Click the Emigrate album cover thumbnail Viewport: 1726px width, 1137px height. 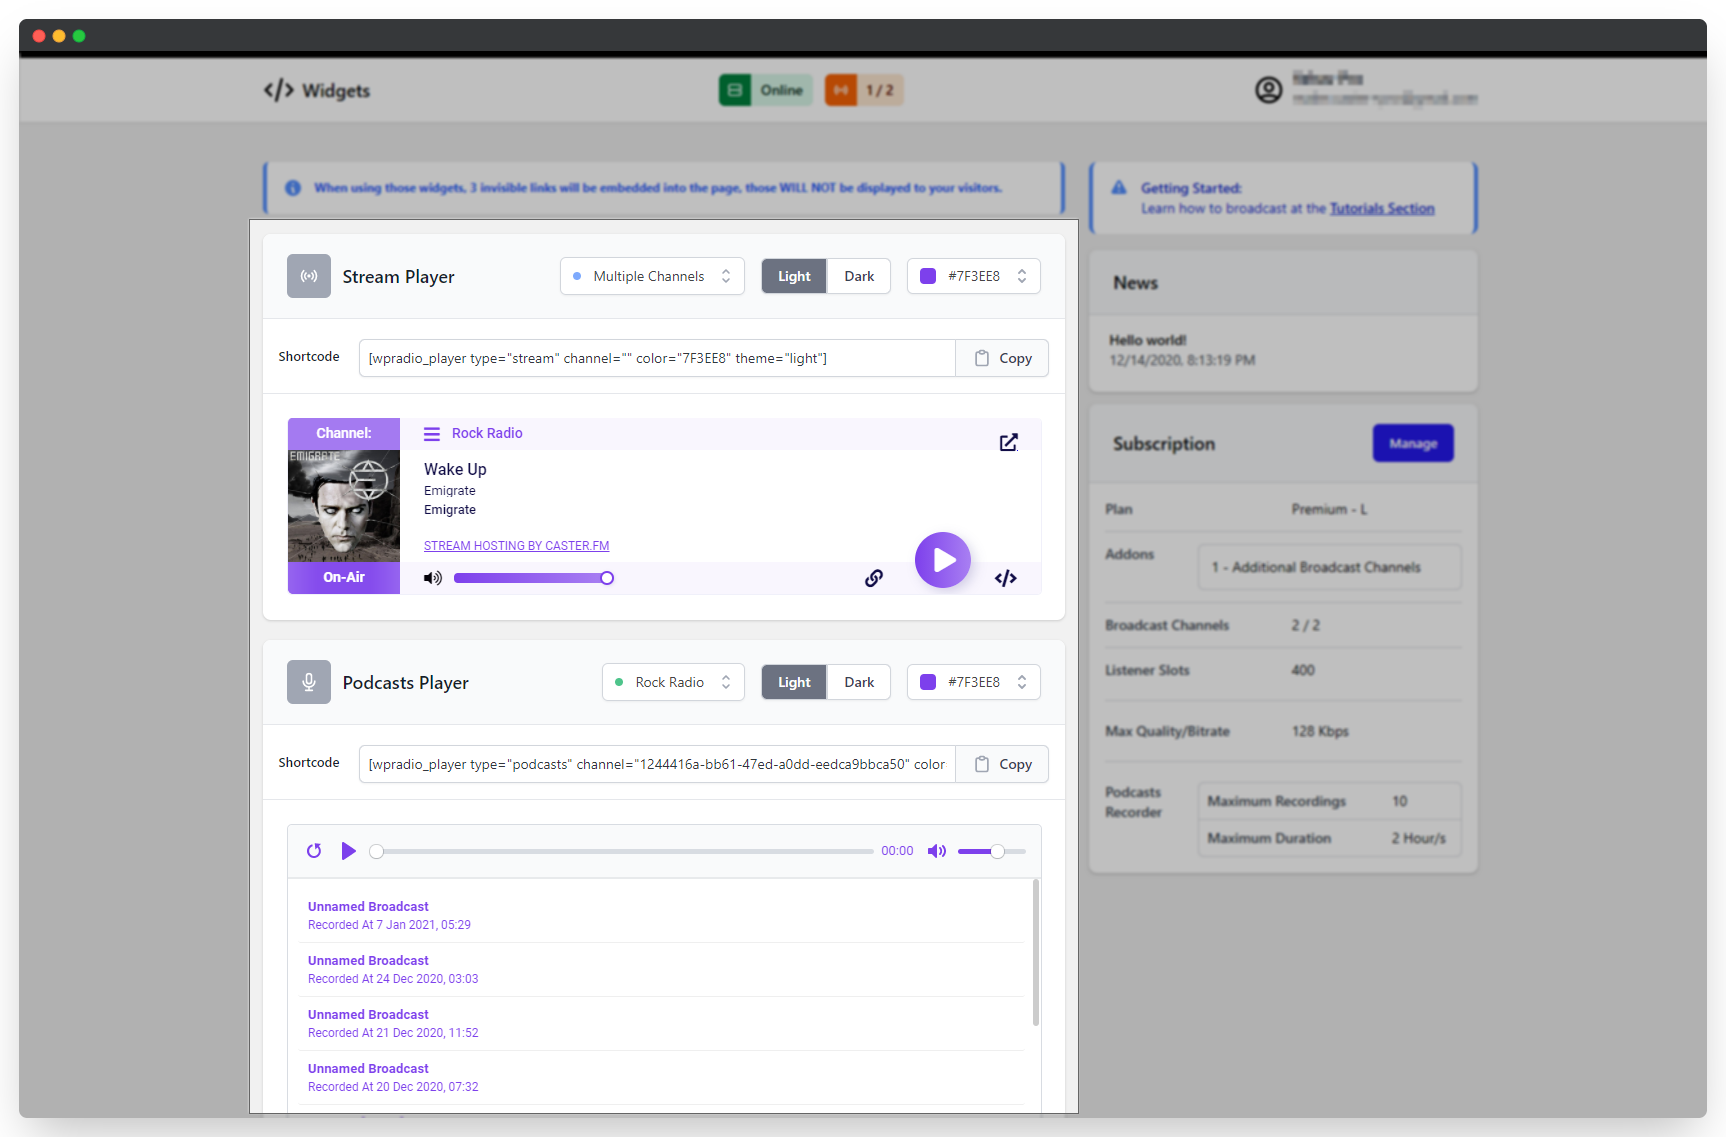click(x=344, y=506)
